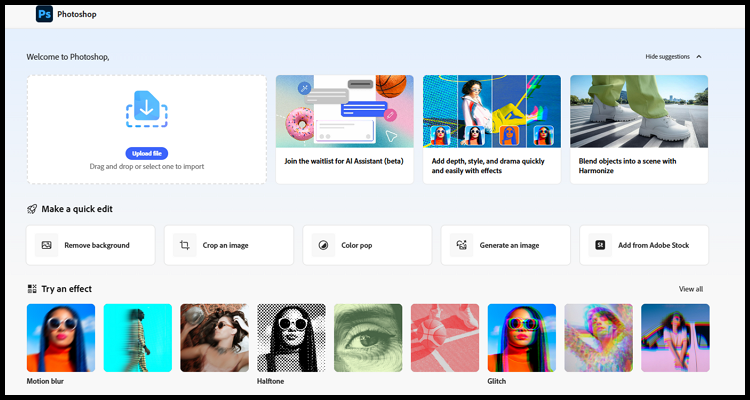Hide suggestions text link
This screenshot has height=400, width=750.
click(667, 57)
